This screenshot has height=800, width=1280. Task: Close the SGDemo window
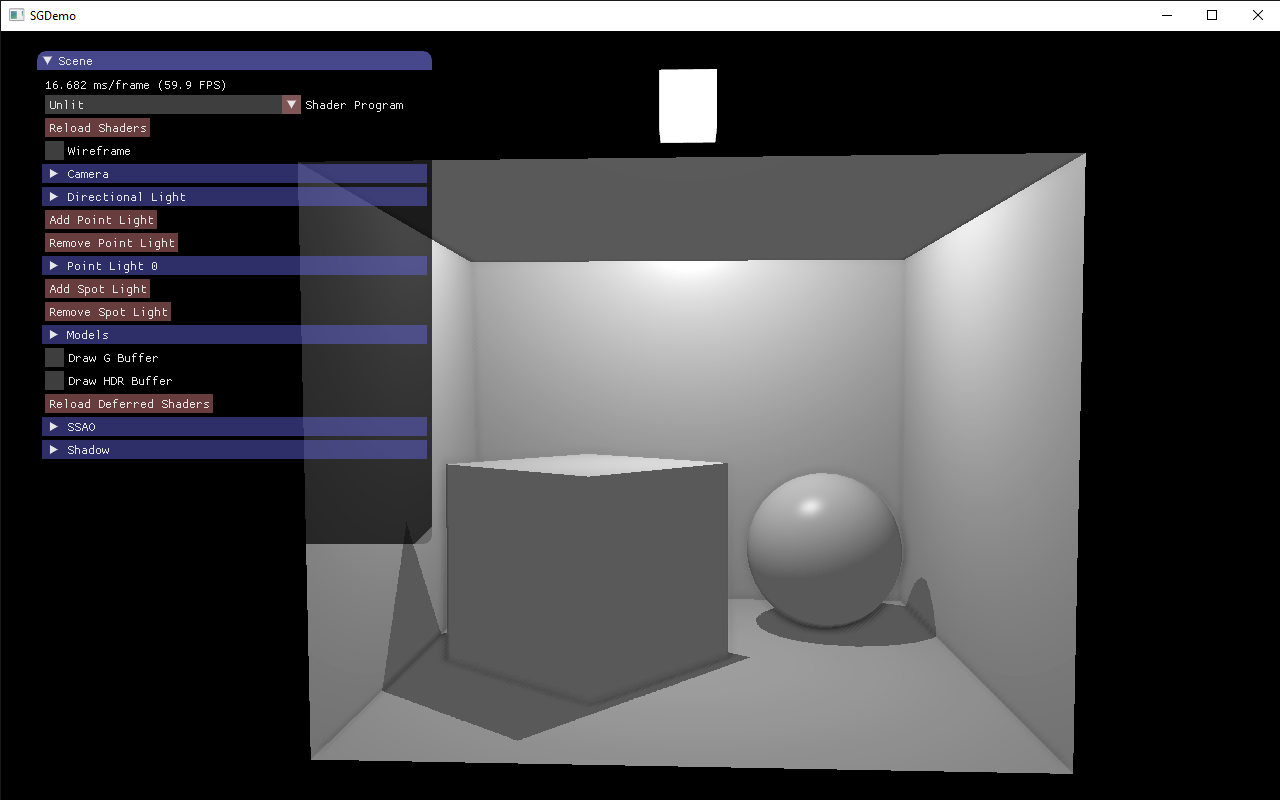tap(1257, 15)
